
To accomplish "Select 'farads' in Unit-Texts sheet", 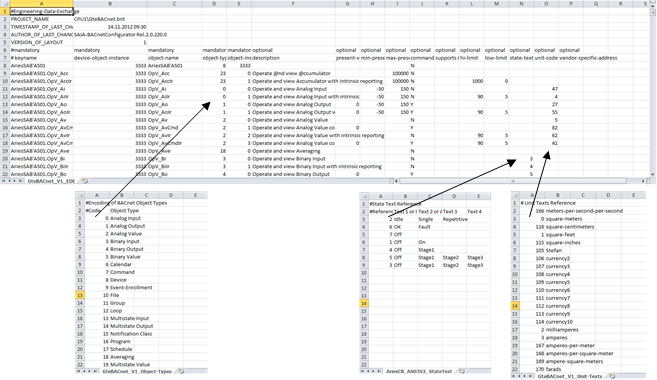I will coord(558,369).
